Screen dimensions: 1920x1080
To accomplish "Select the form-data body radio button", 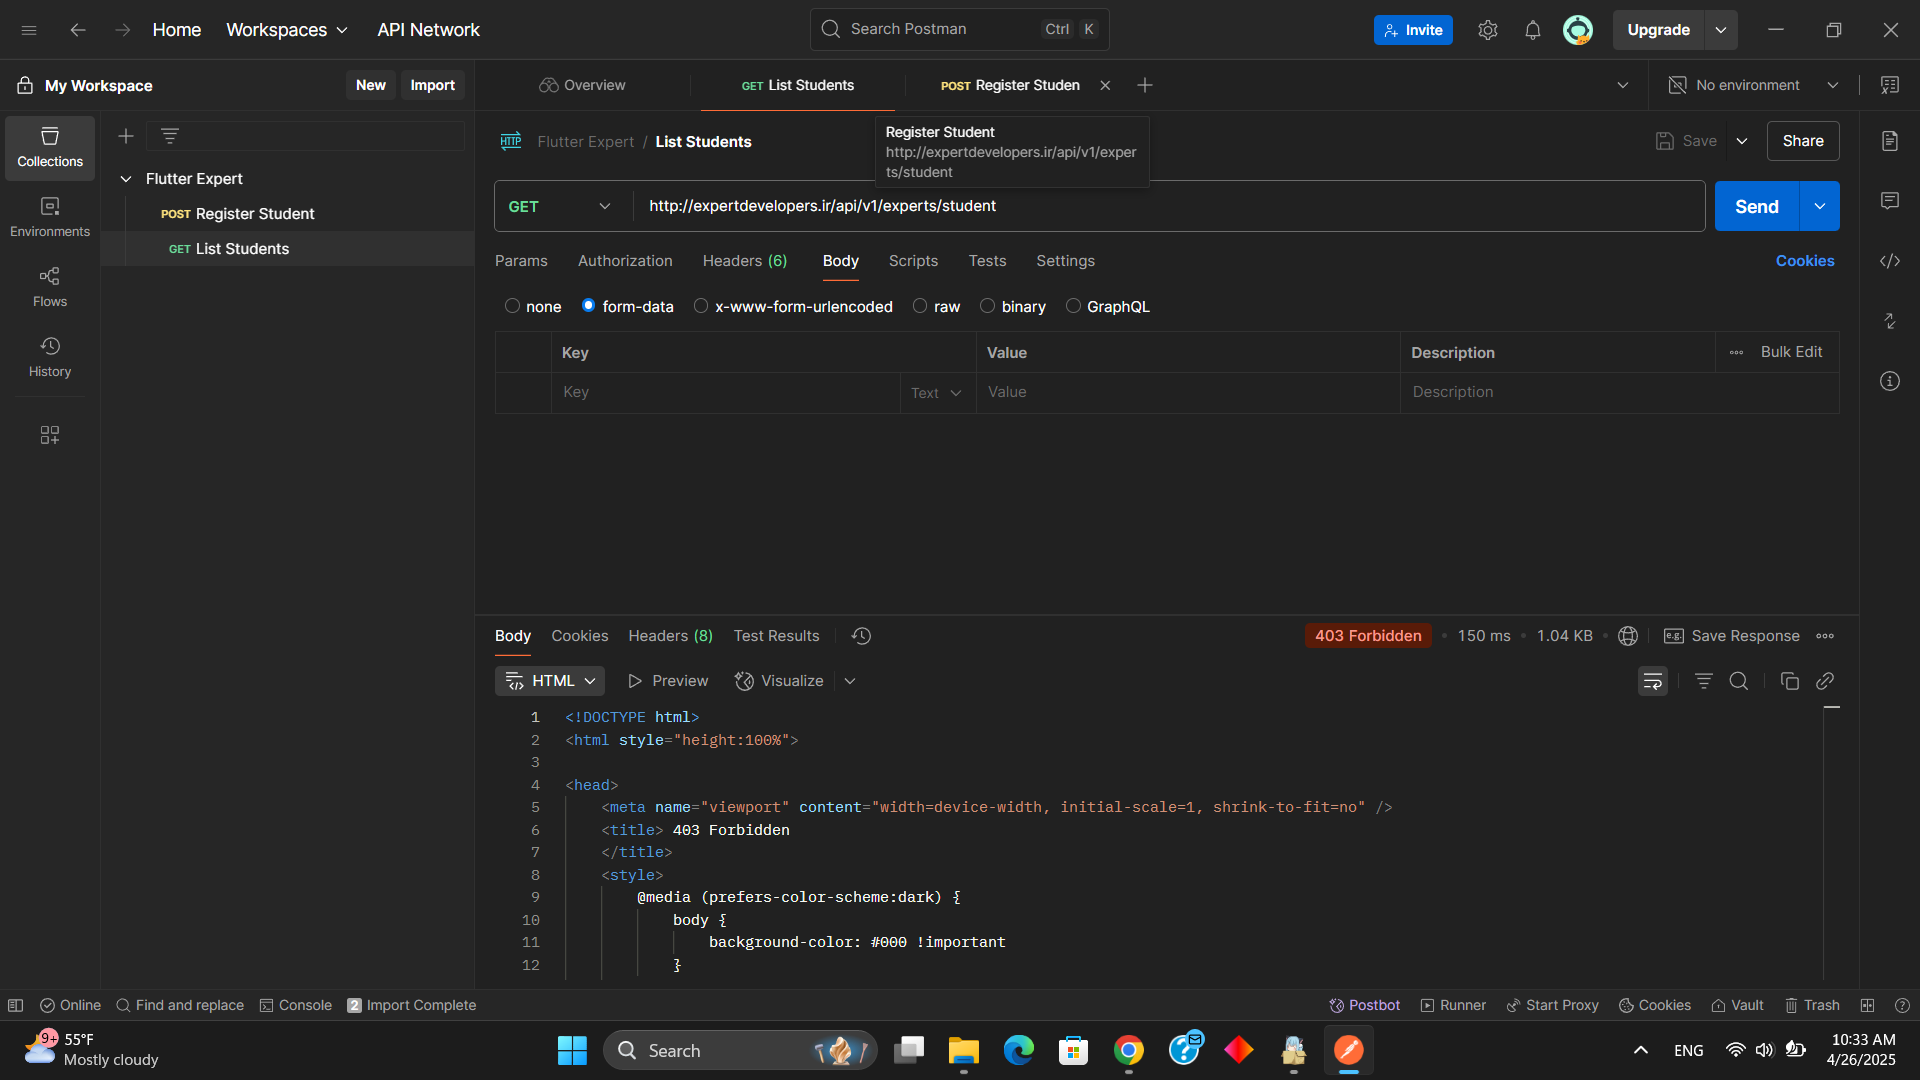I will coord(588,306).
